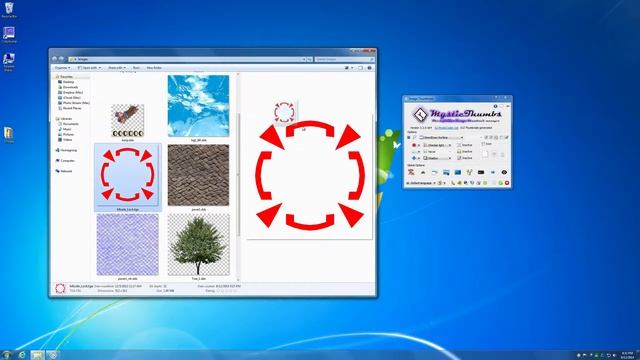
Task: Click the Forward arrow in Explorer
Action: pyautogui.click(x=61, y=59)
